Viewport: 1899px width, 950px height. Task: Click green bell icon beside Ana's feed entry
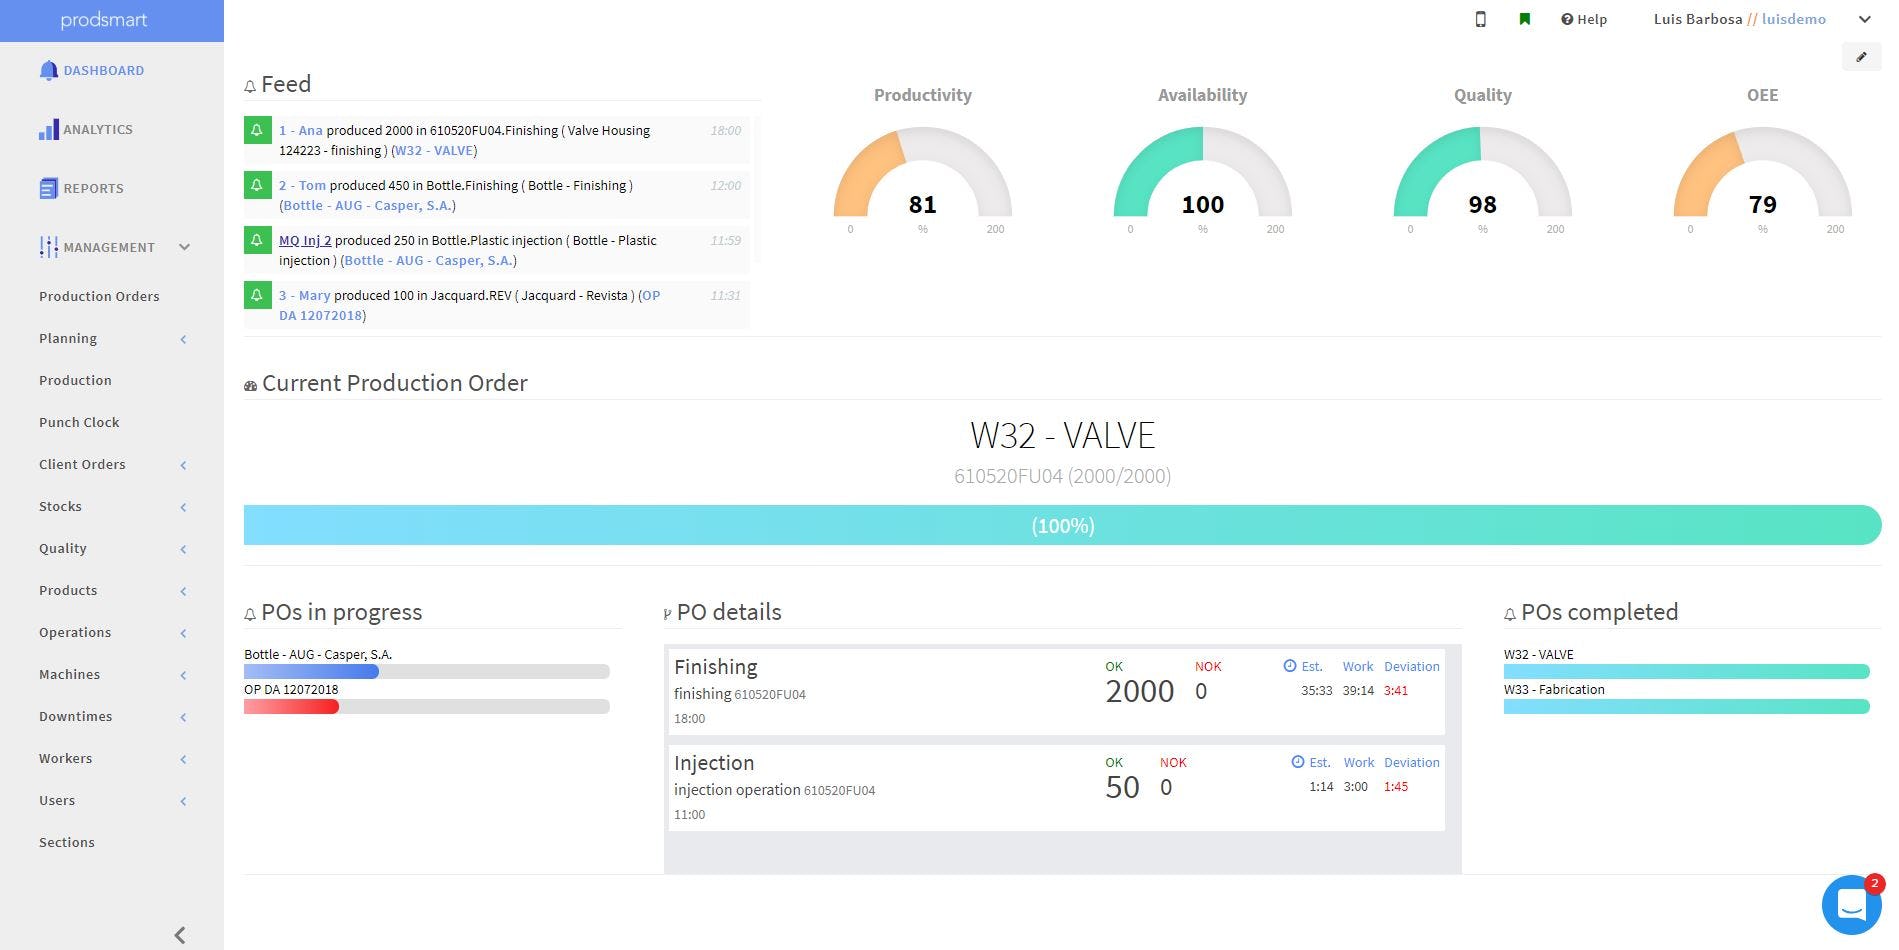(257, 131)
